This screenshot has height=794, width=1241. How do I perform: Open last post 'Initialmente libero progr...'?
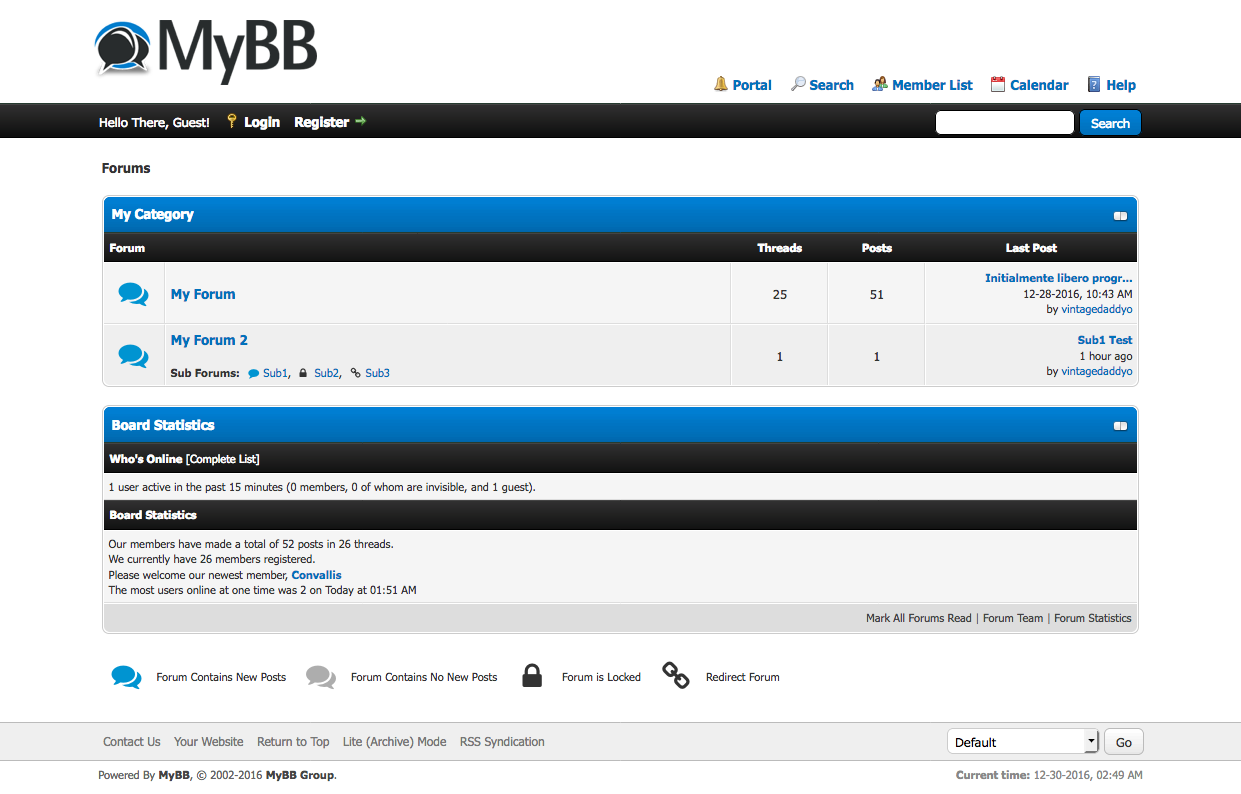pyautogui.click(x=1059, y=278)
